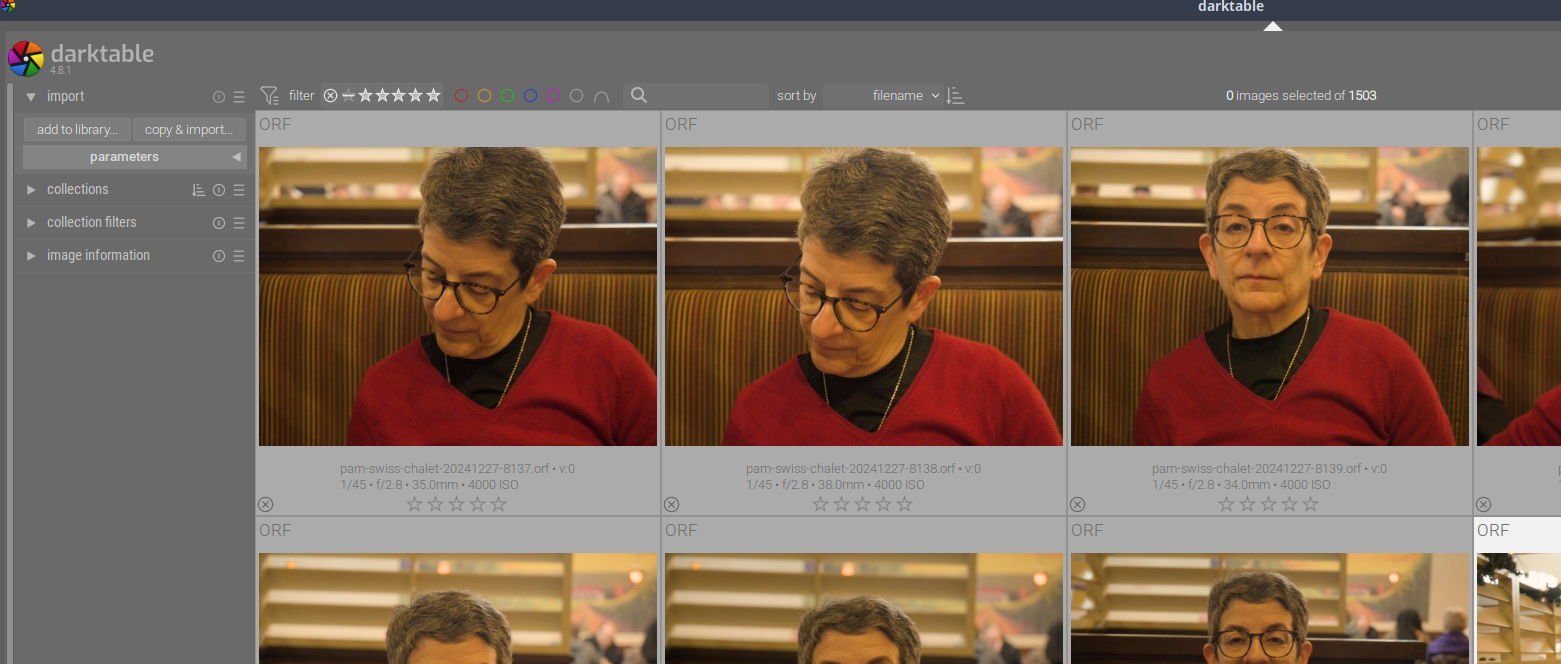Expand the collections panel
The width and height of the screenshot is (1561, 664).
click(x=31, y=189)
